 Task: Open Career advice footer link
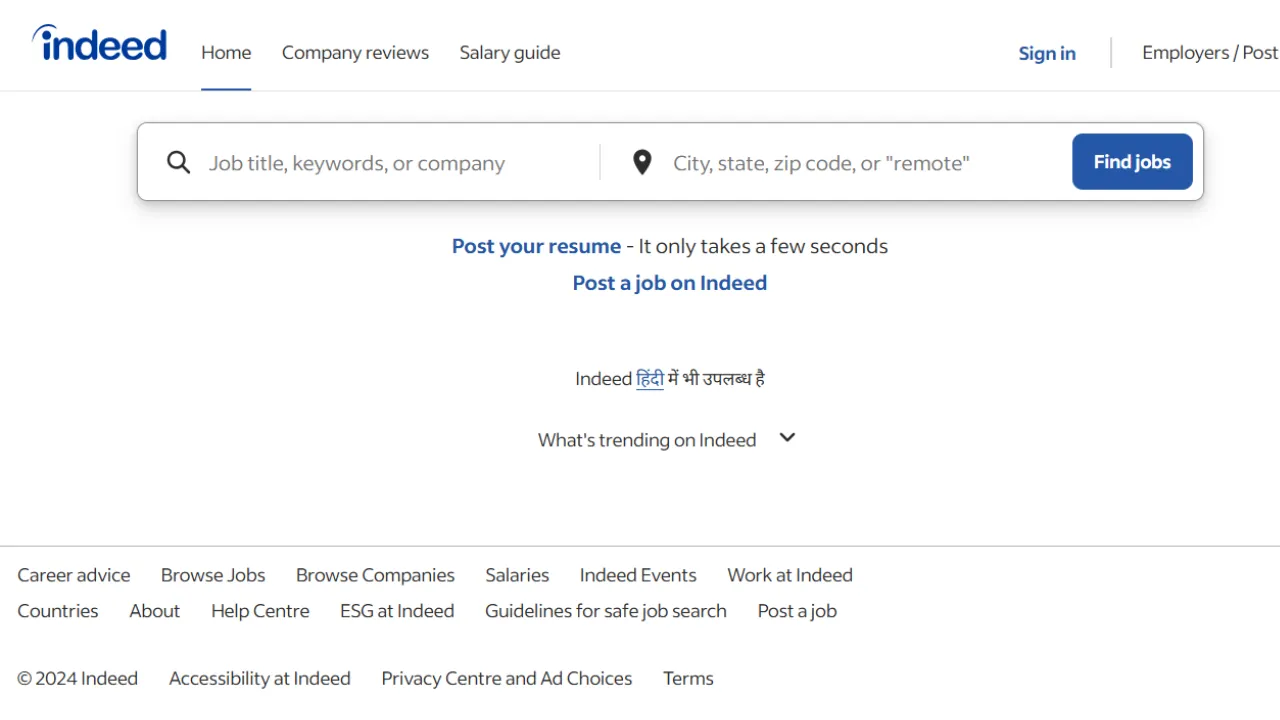click(74, 575)
